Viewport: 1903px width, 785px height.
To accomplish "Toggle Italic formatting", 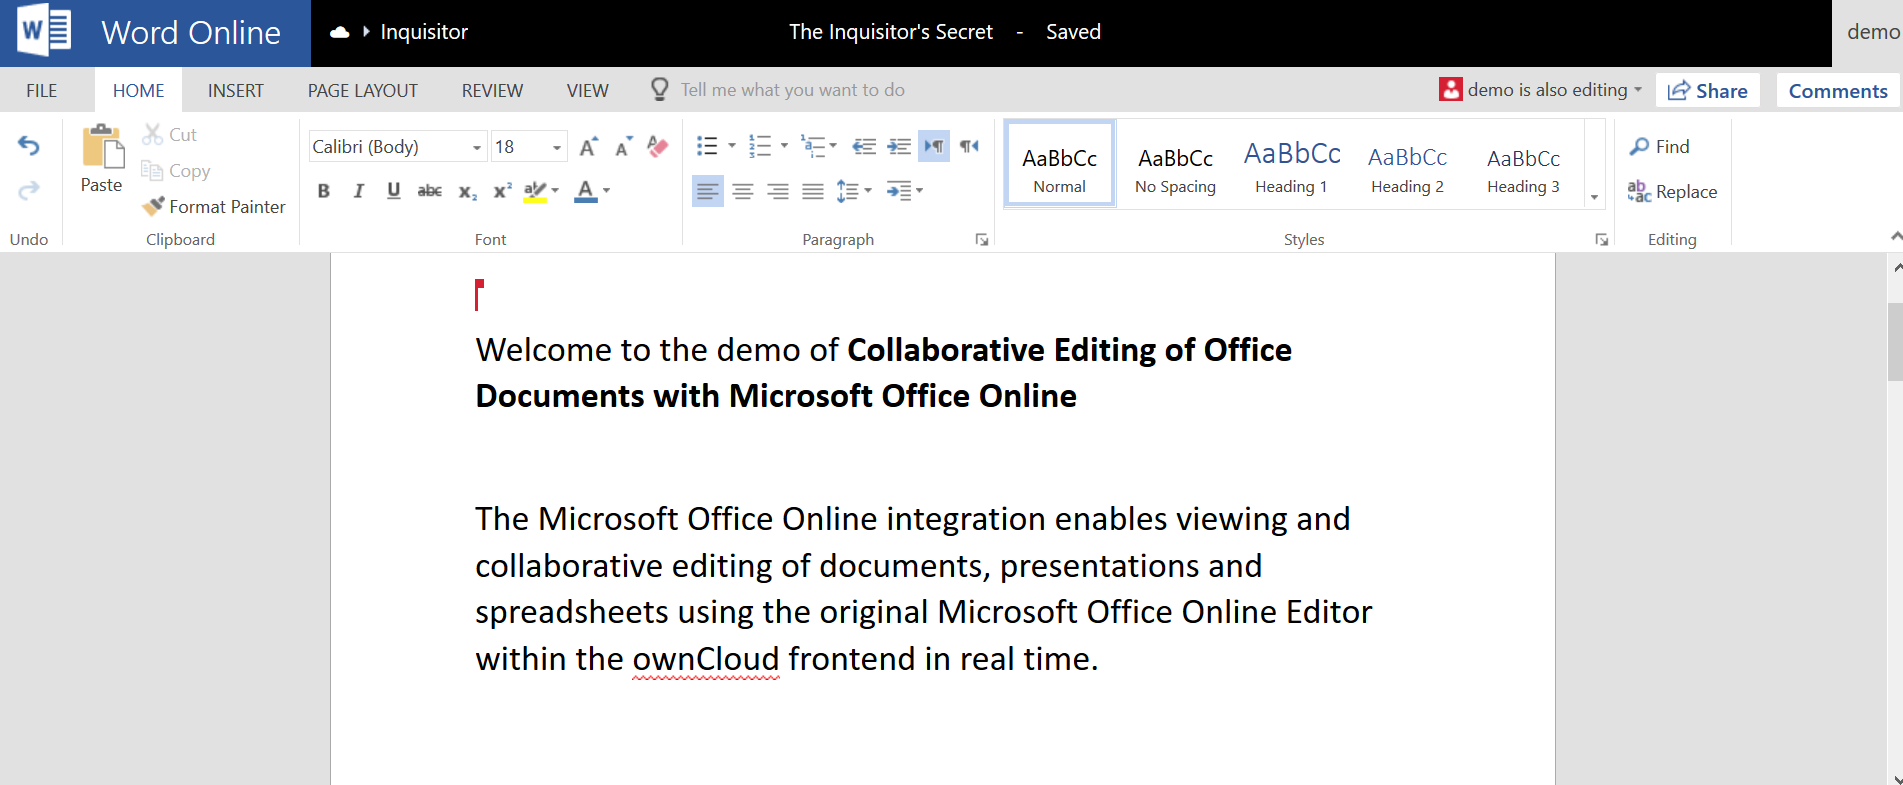I will [x=358, y=191].
